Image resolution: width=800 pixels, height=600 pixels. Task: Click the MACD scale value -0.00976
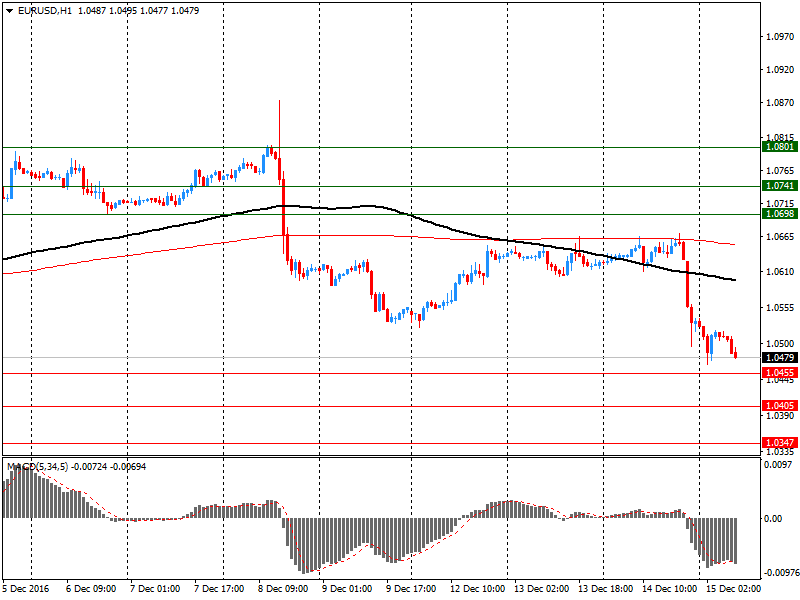click(x=781, y=572)
